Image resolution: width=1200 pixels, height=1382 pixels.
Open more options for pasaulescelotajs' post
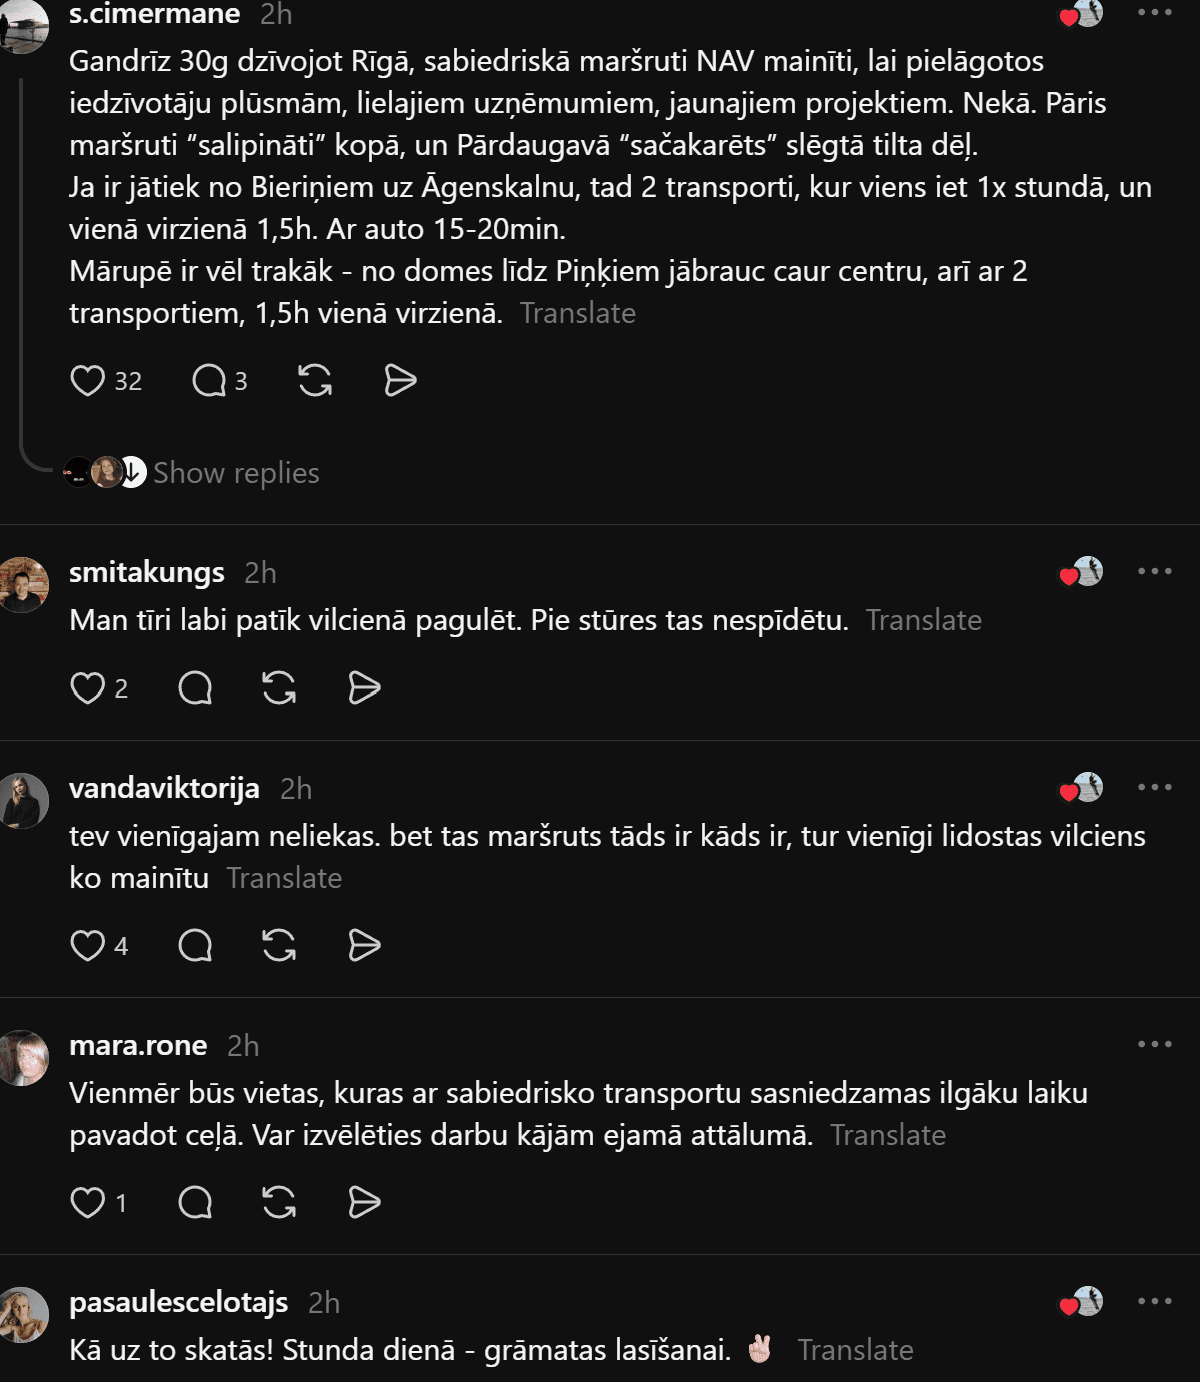coord(1154,1301)
